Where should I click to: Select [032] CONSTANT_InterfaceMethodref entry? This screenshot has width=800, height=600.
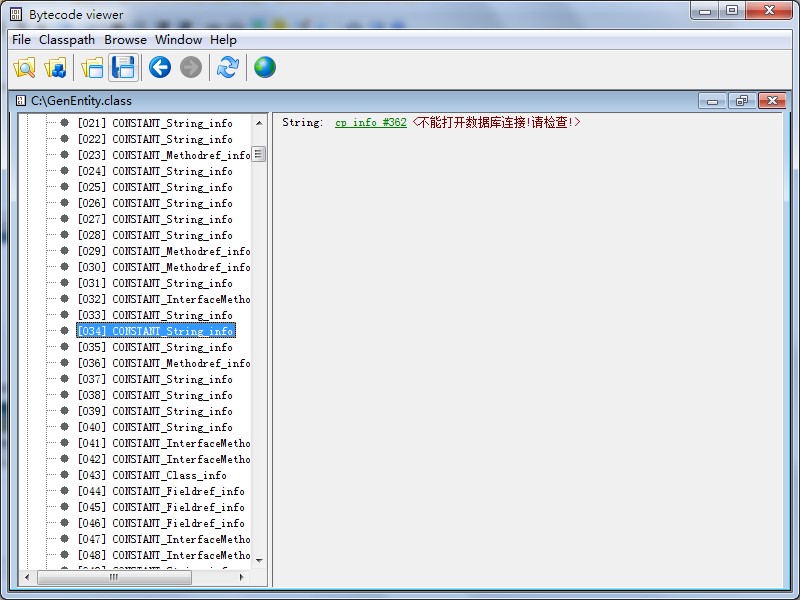pyautogui.click(x=164, y=299)
